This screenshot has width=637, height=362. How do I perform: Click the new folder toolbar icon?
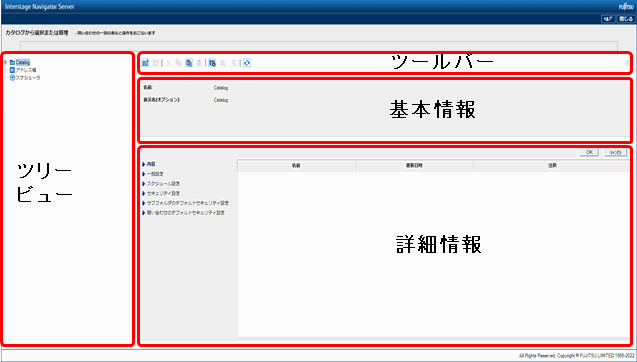pos(145,63)
